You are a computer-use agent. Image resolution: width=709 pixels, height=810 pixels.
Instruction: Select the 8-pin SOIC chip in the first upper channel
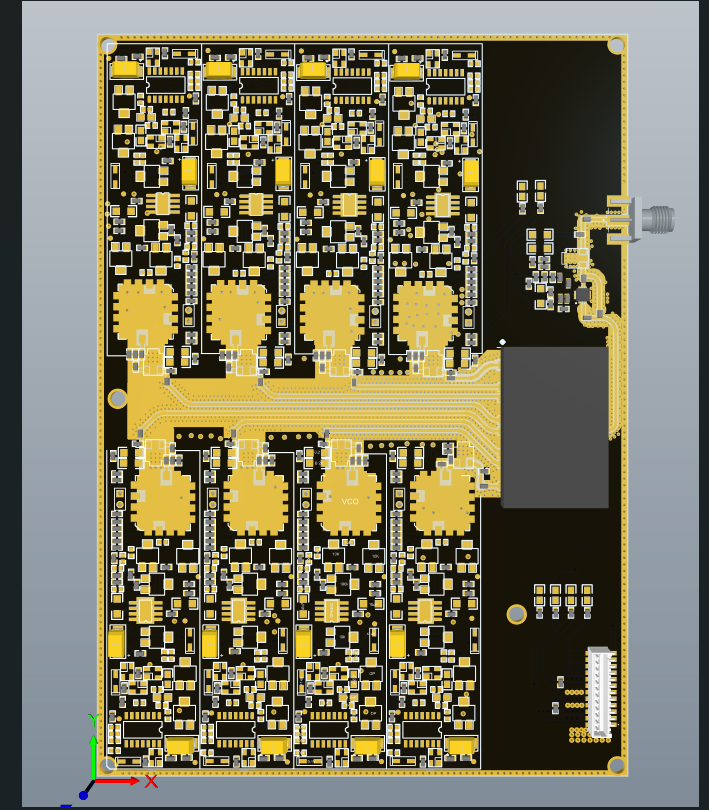tap(162, 203)
